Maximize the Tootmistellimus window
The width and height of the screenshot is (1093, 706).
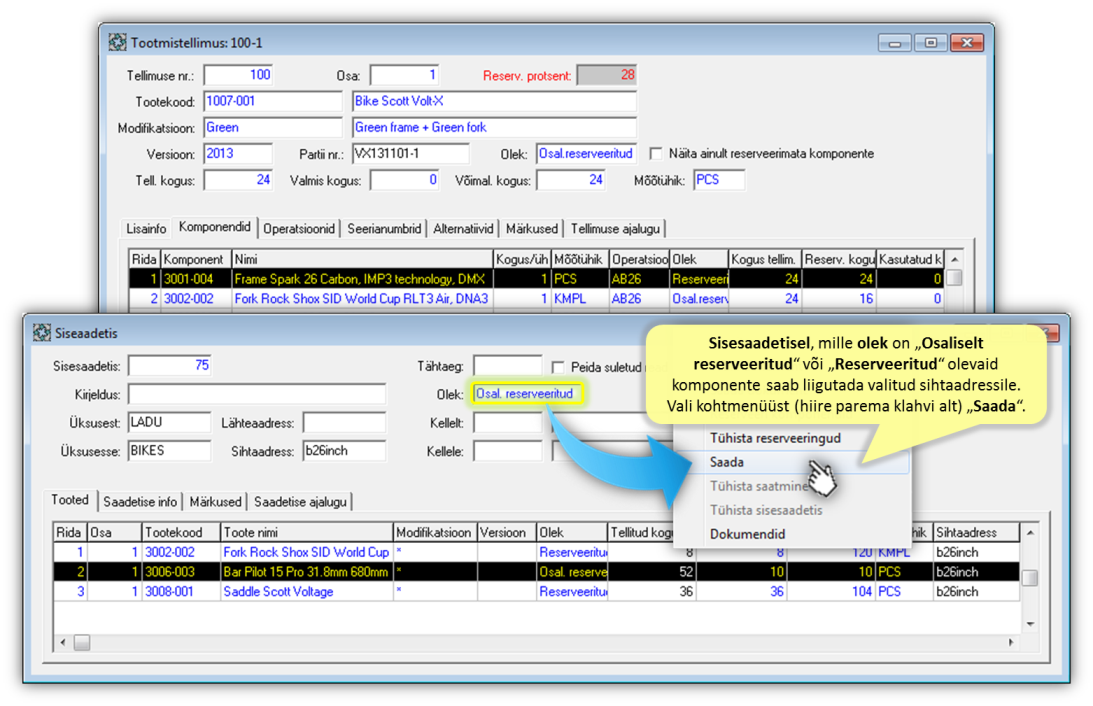point(931,43)
